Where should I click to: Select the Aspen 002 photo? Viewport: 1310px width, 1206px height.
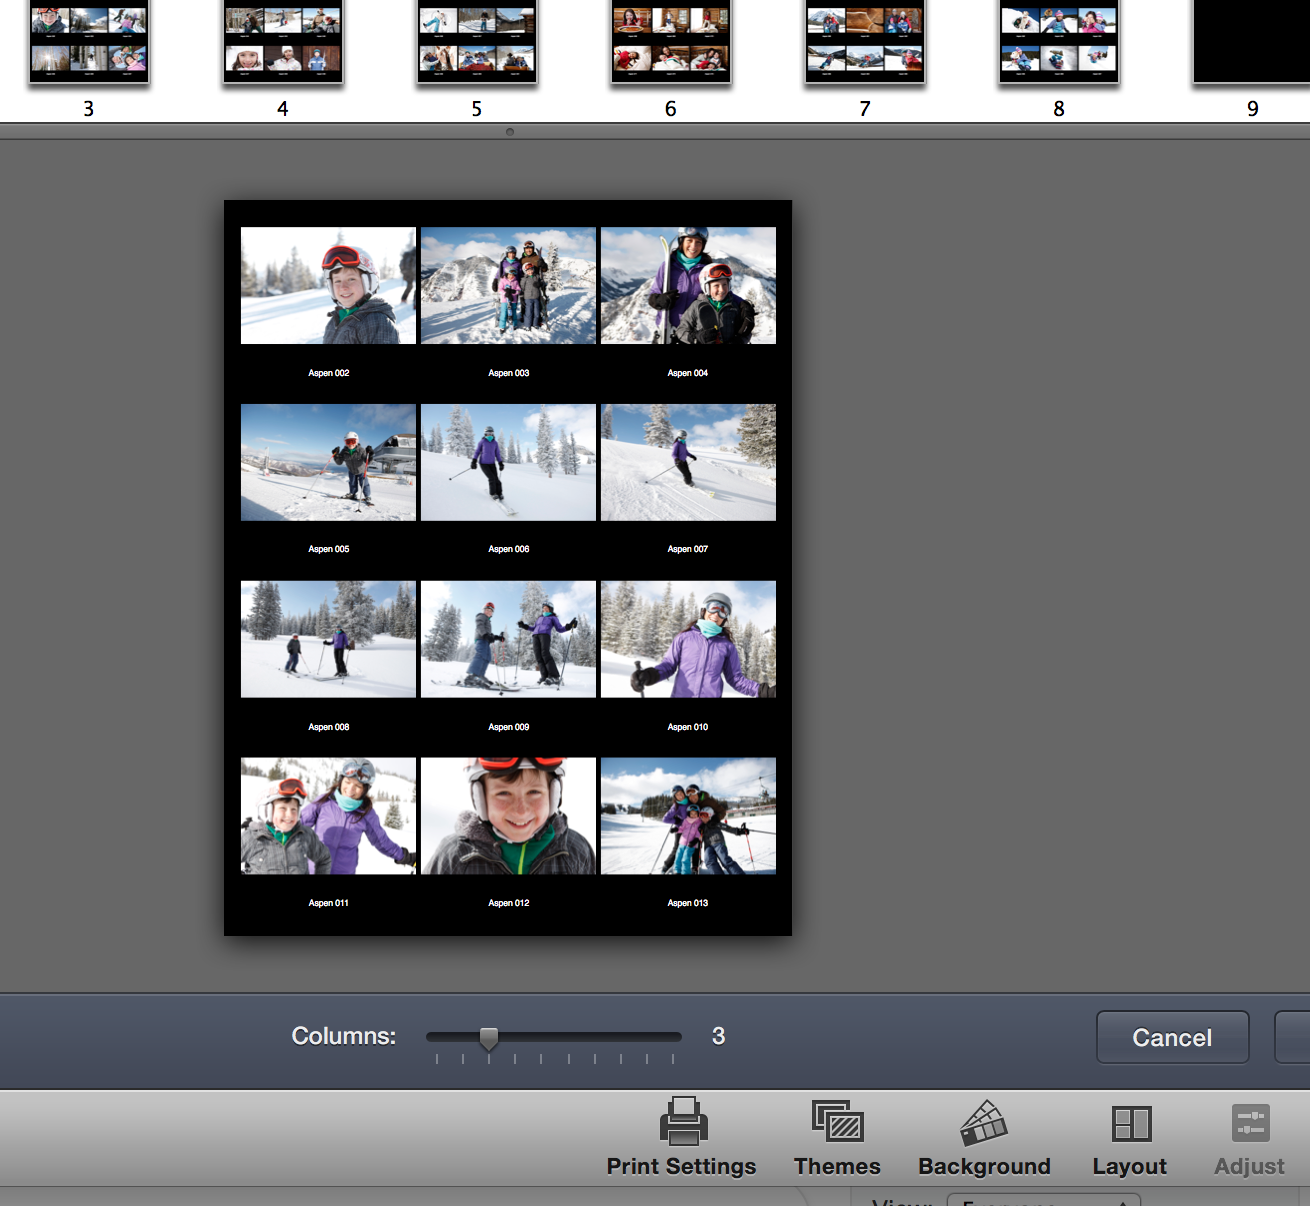pos(328,285)
